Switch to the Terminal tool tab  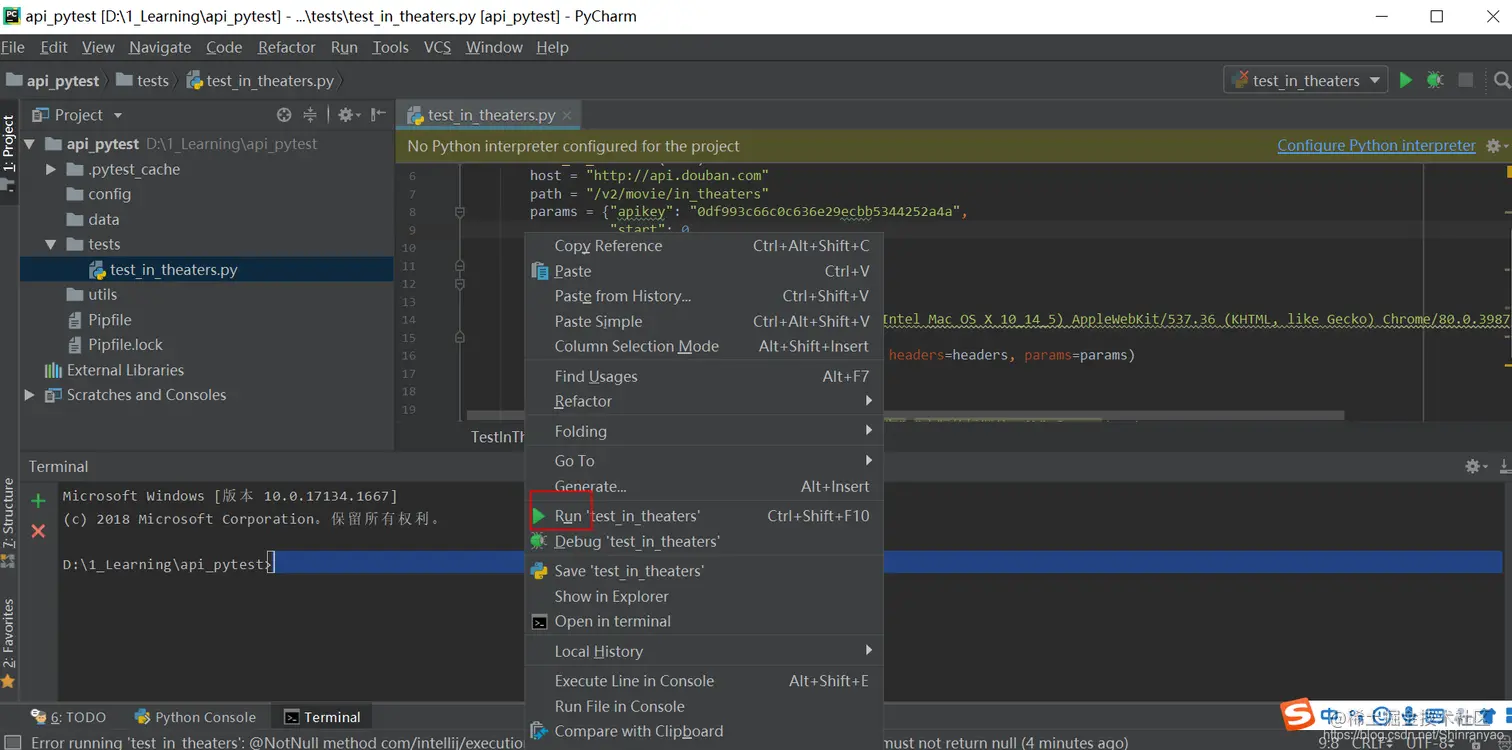(322, 717)
